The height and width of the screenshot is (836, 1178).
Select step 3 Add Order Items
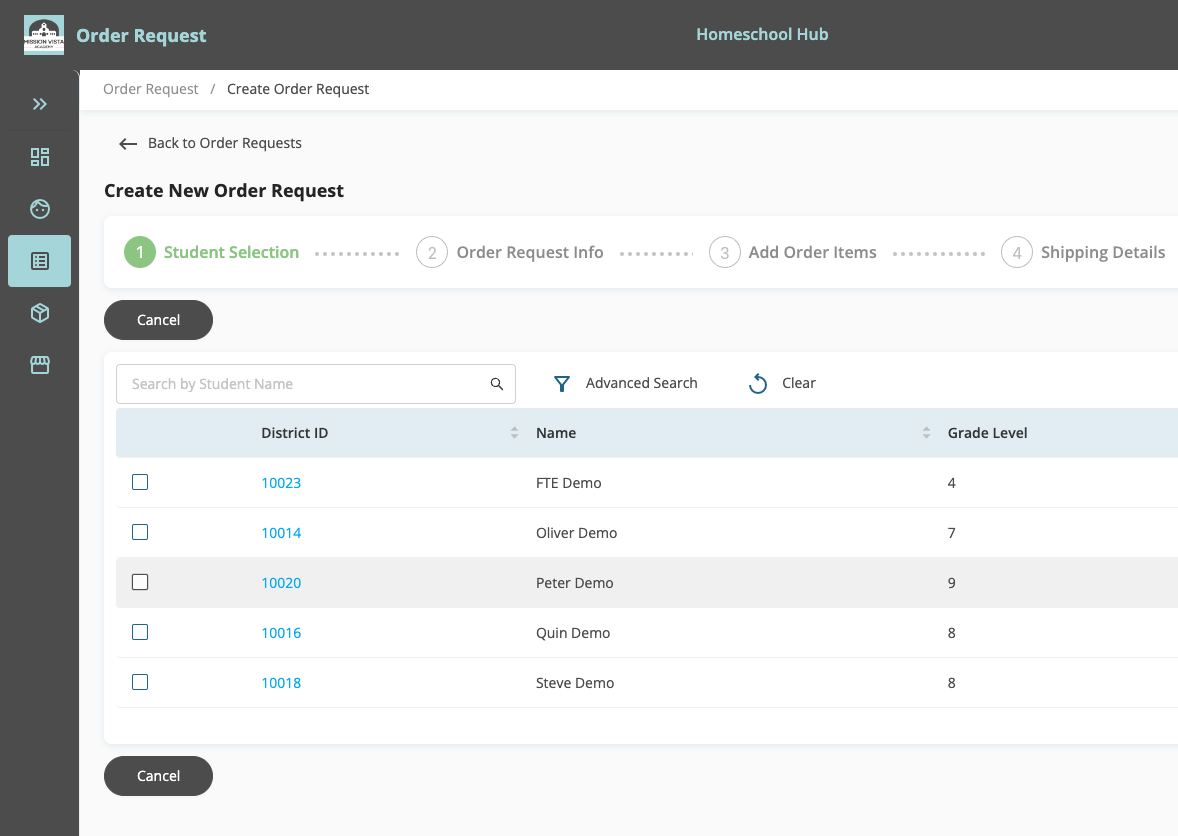pyautogui.click(x=793, y=252)
